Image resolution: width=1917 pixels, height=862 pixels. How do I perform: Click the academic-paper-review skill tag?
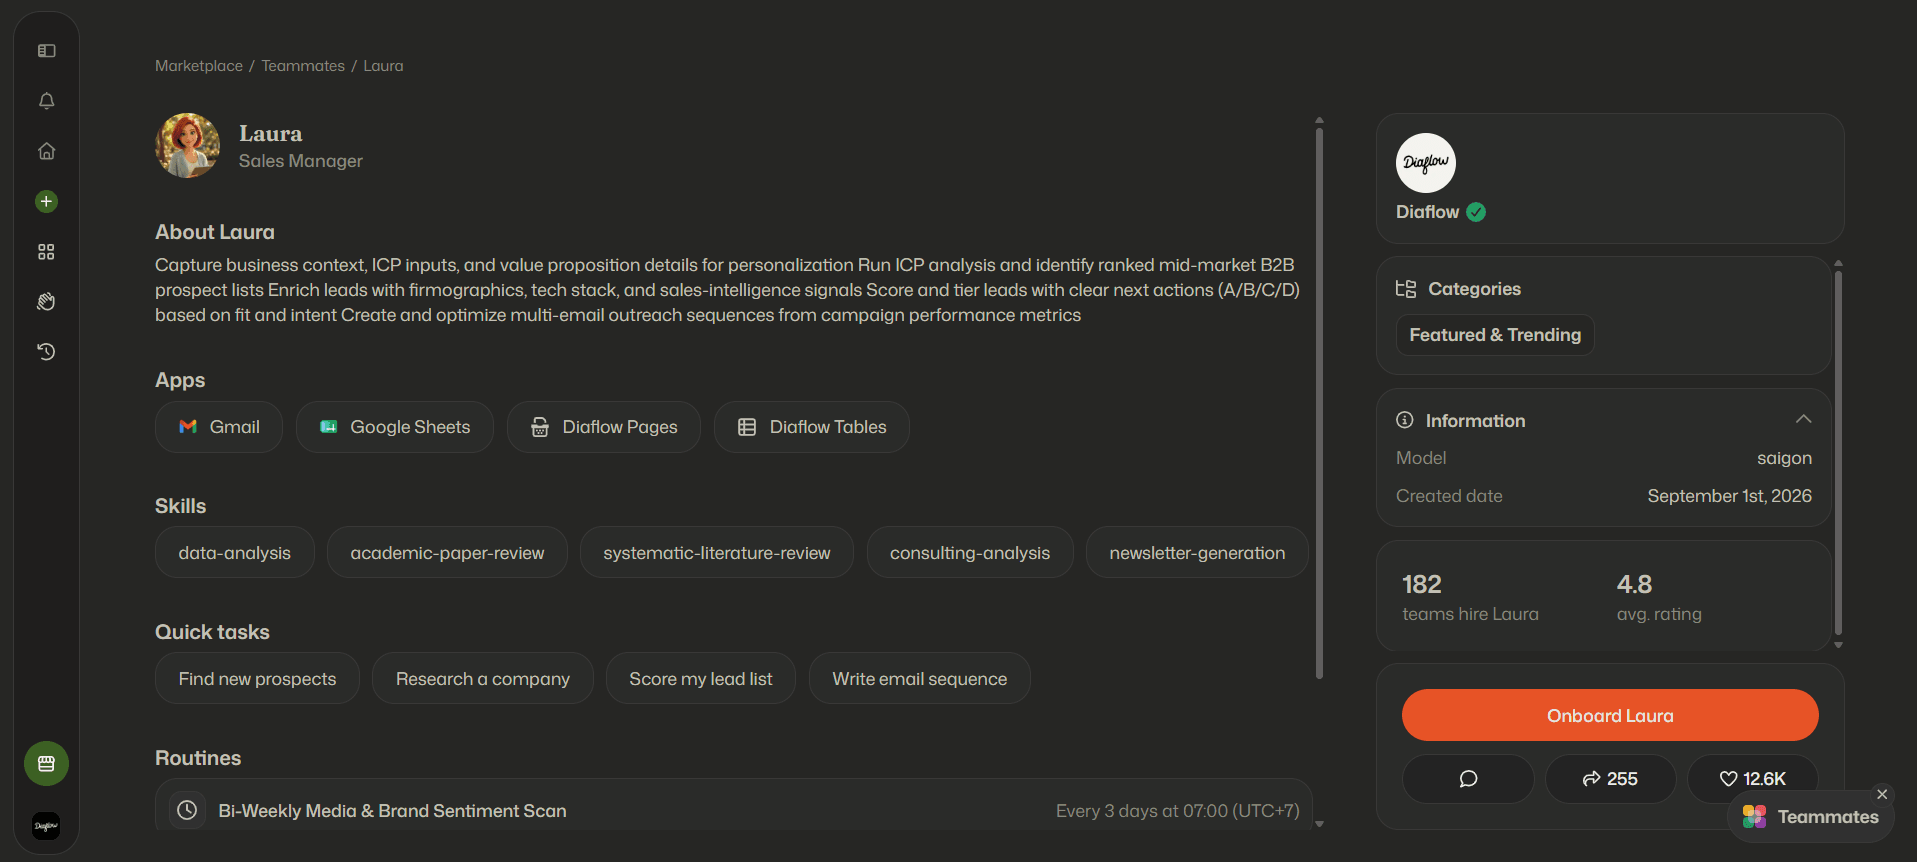tap(447, 553)
